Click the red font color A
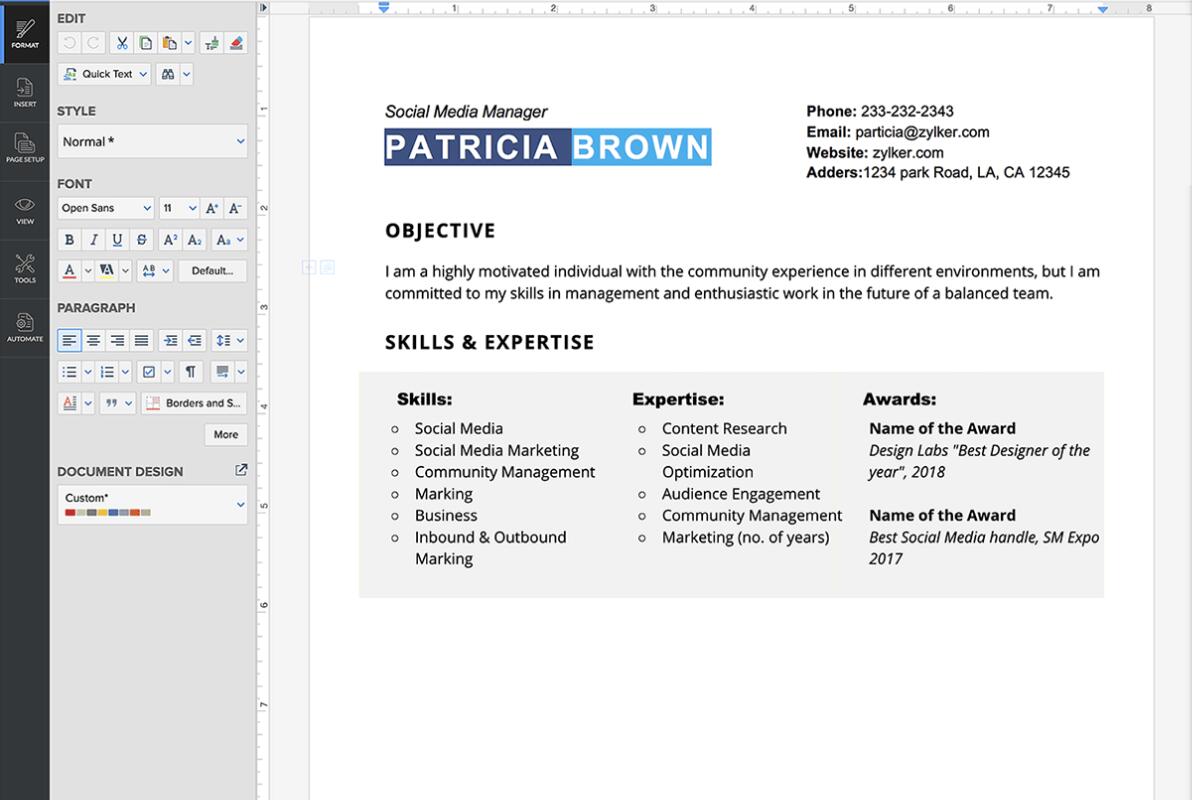The width and height of the screenshot is (1192, 800). coord(69,271)
